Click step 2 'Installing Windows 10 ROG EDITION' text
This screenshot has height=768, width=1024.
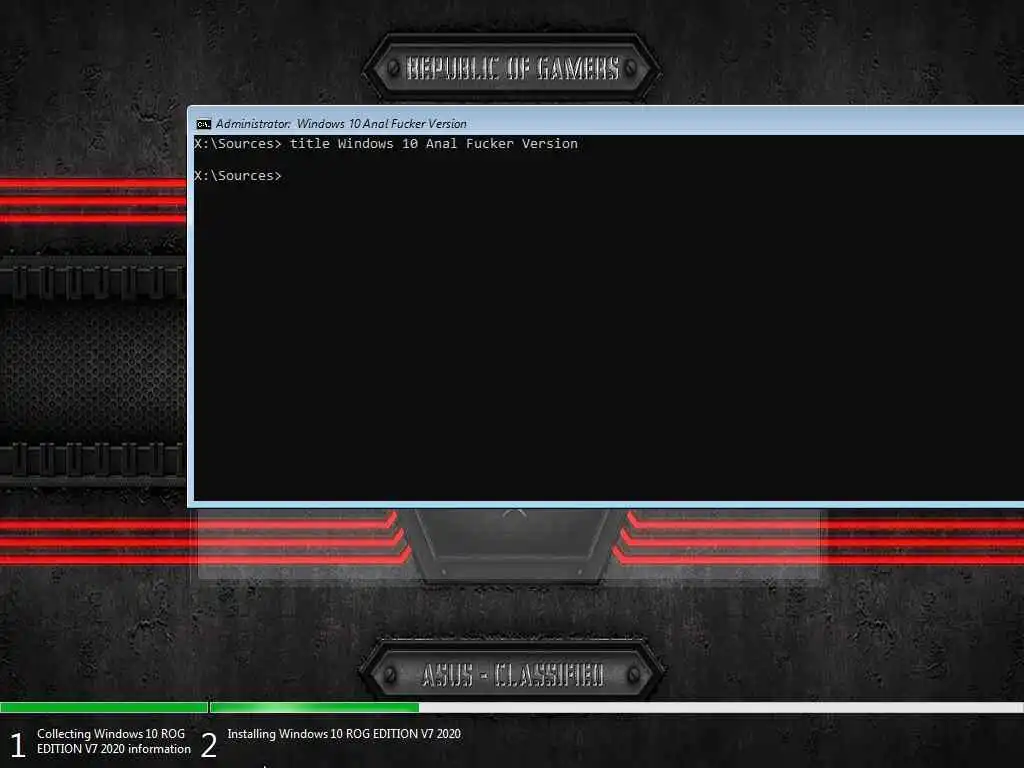click(344, 734)
